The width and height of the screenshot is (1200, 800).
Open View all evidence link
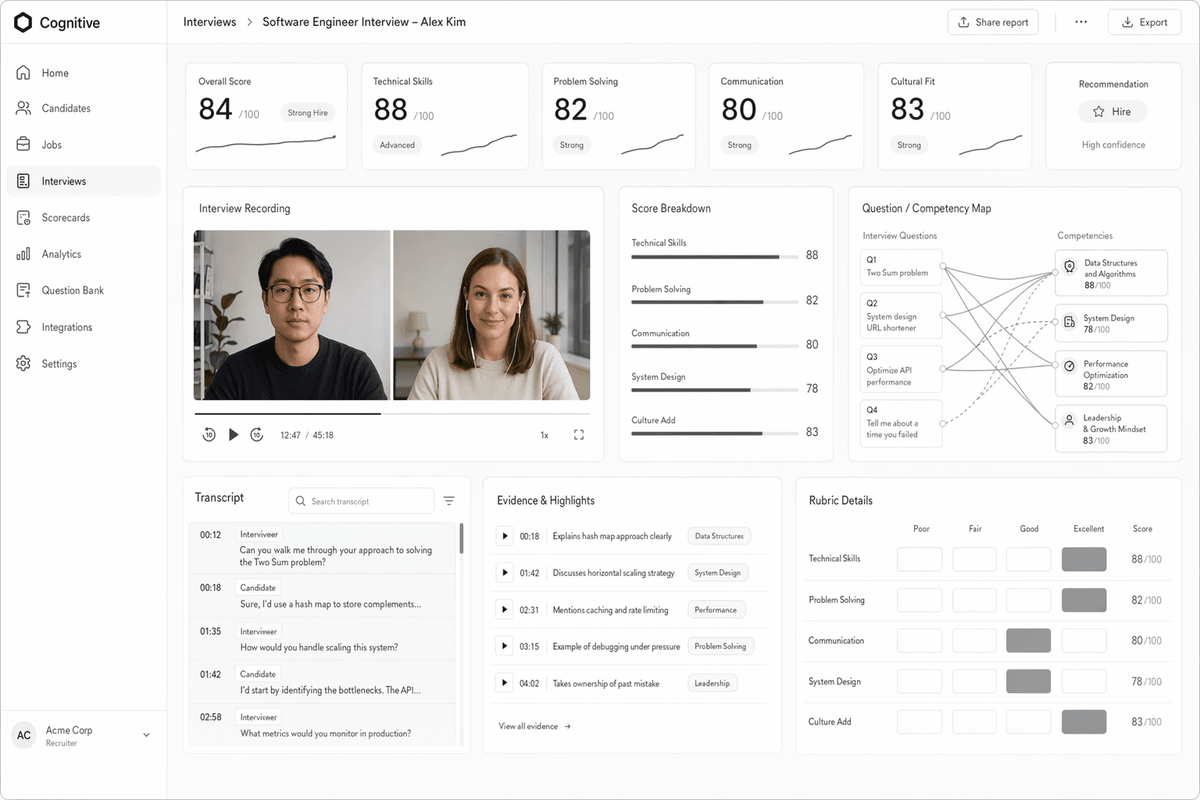point(535,726)
